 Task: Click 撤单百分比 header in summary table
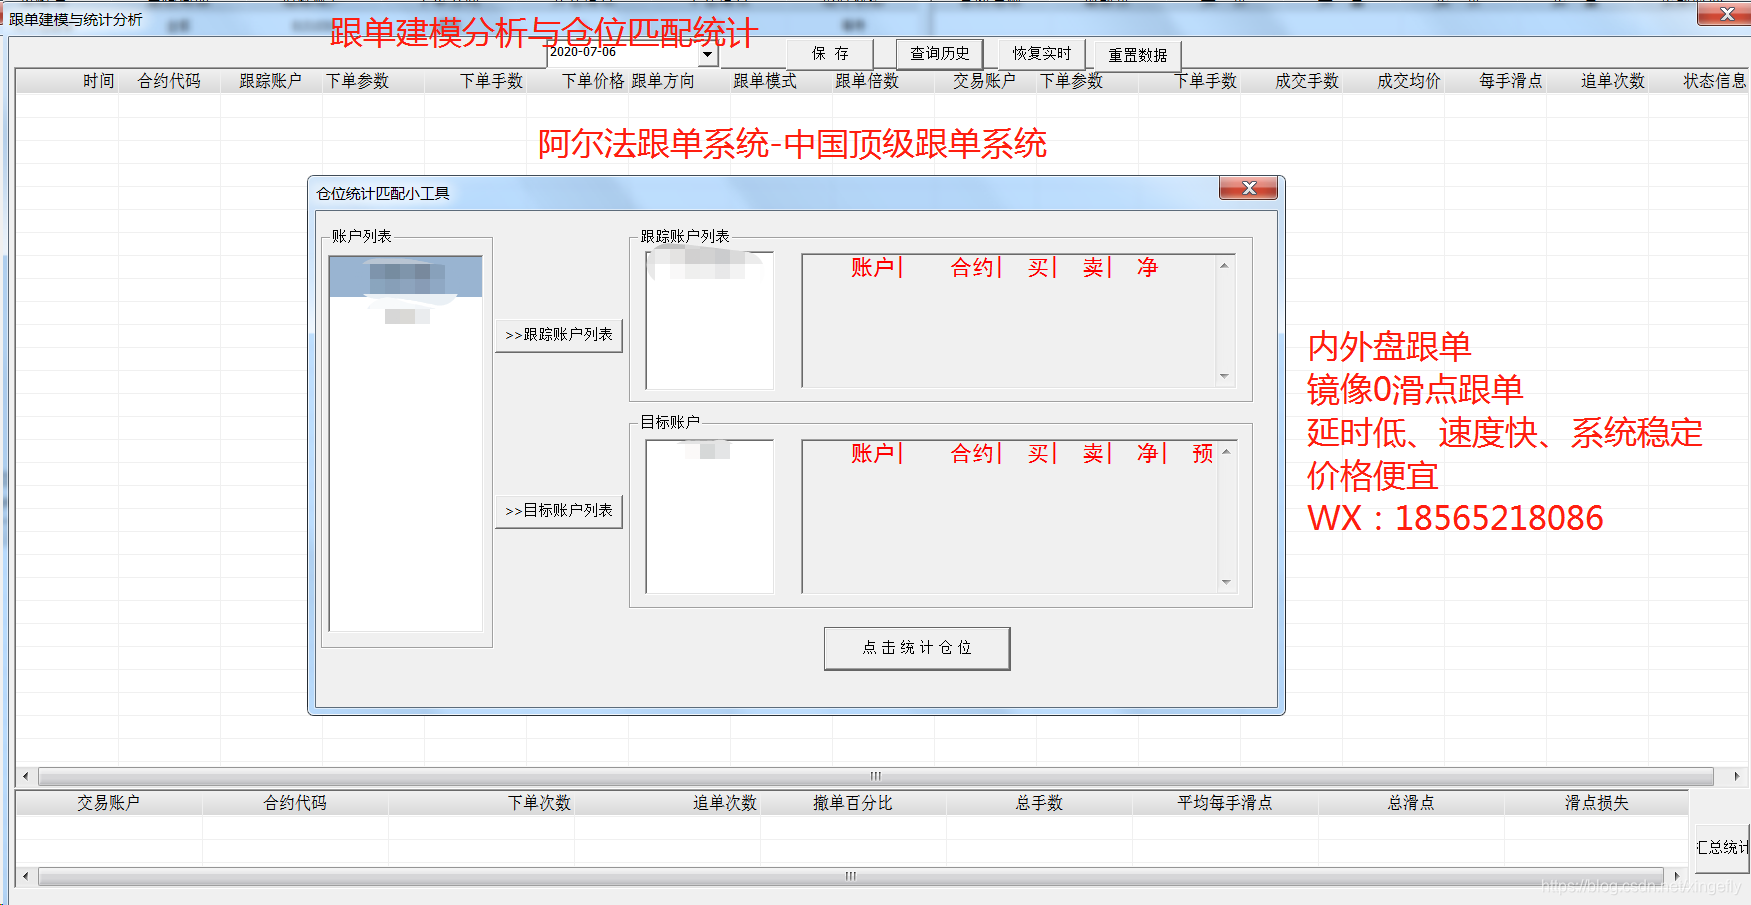pyautogui.click(x=853, y=803)
